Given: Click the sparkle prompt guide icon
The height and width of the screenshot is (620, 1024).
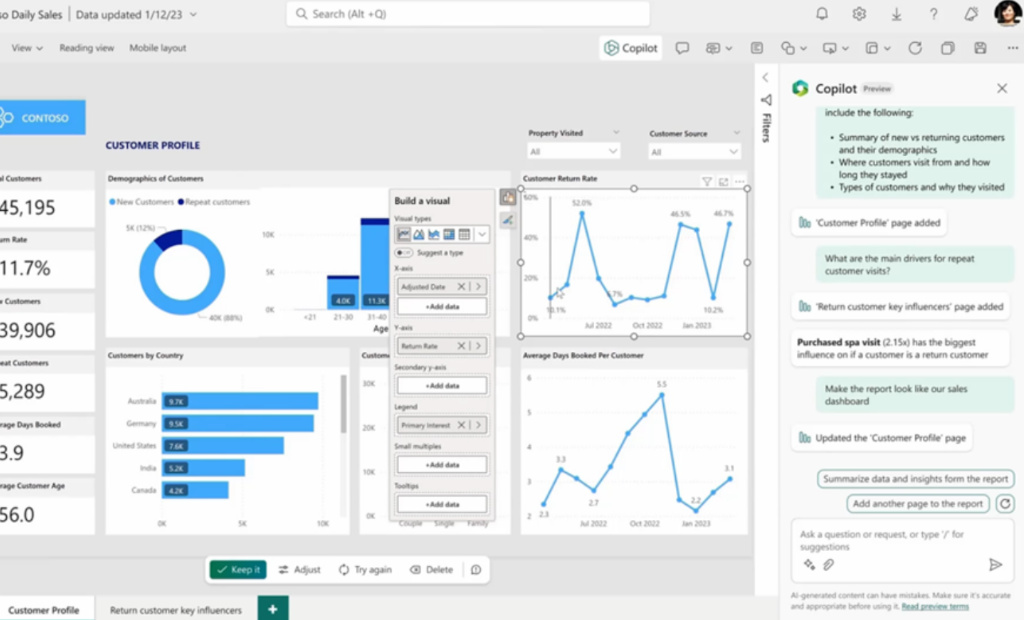Looking at the screenshot, I should [x=809, y=564].
